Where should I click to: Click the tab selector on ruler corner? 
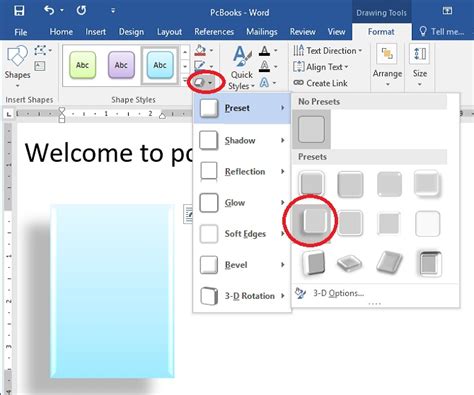tap(9, 114)
